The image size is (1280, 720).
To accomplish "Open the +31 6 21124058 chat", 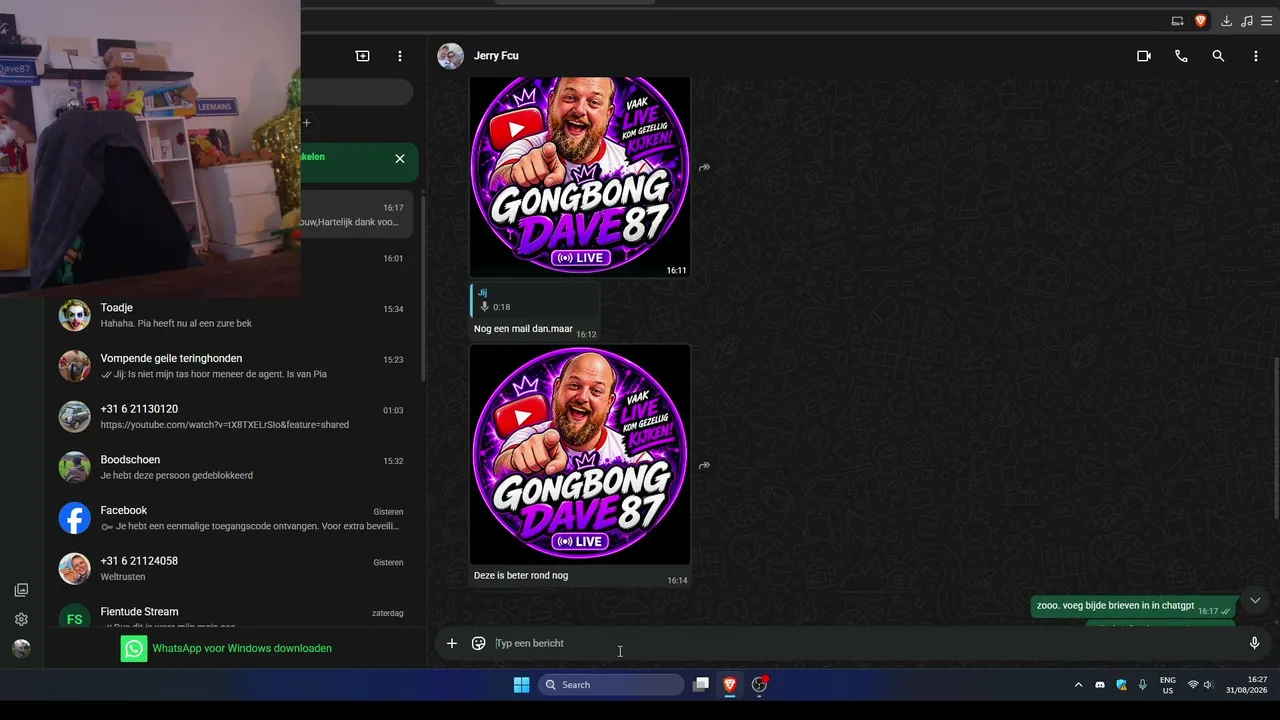I will click(x=236, y=569).
